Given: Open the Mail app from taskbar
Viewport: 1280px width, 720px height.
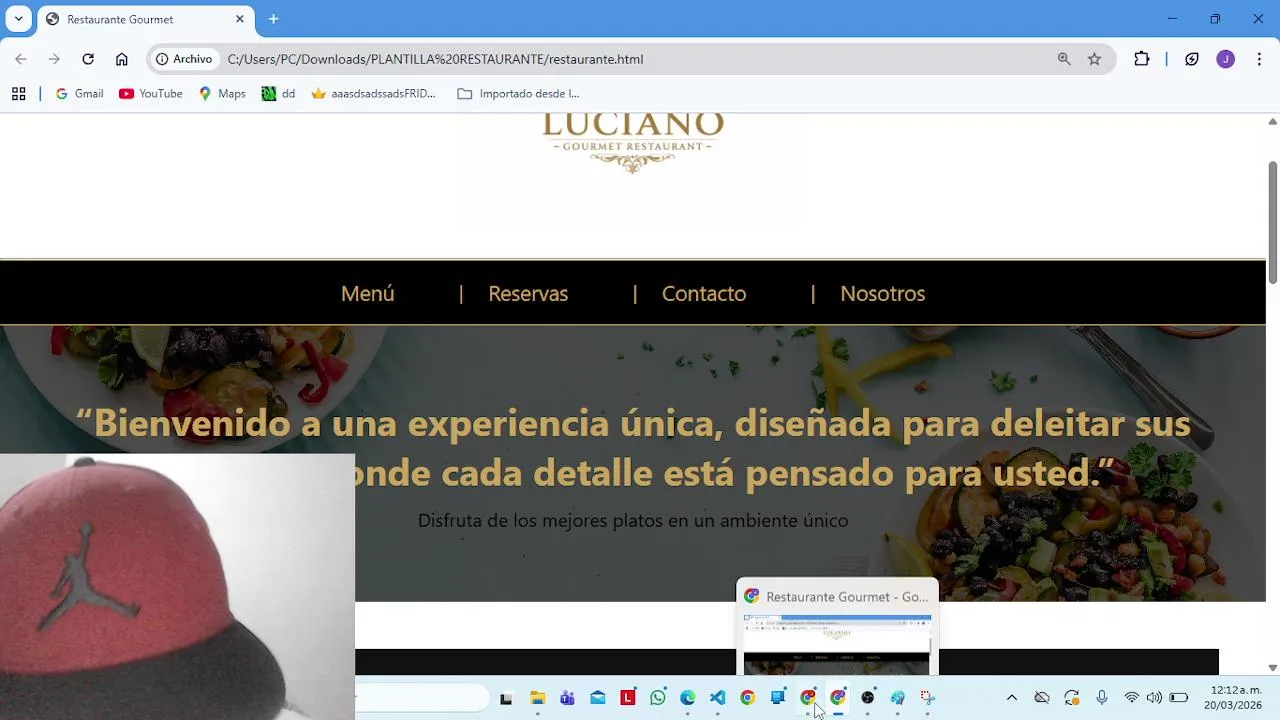Looking at the screenshot, I should tap(597, 698).
